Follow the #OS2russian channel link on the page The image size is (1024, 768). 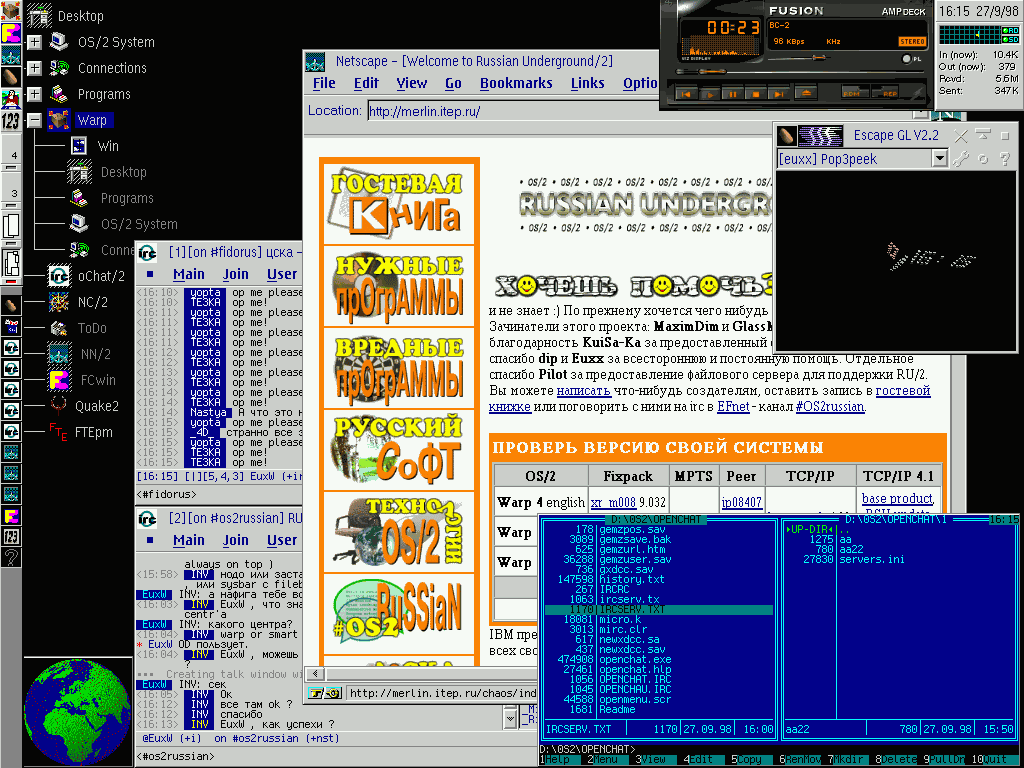(829, 407)
